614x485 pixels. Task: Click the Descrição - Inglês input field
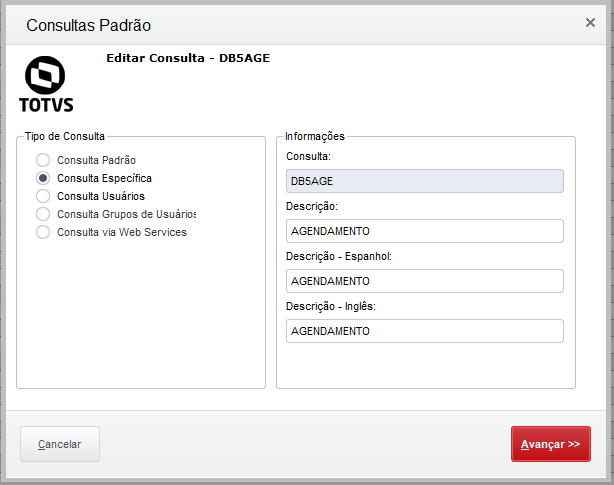[425, 331]
